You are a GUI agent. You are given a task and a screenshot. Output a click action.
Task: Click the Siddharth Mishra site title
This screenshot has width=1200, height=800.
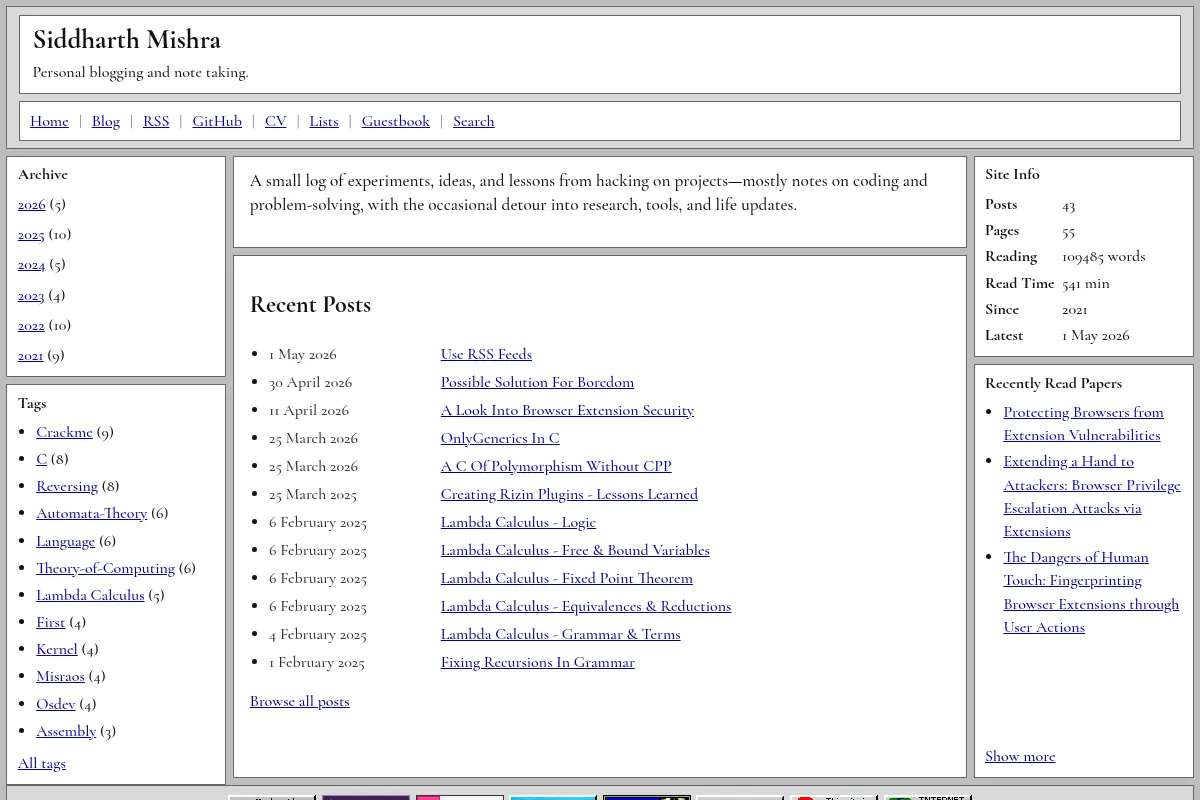[127, 39]
